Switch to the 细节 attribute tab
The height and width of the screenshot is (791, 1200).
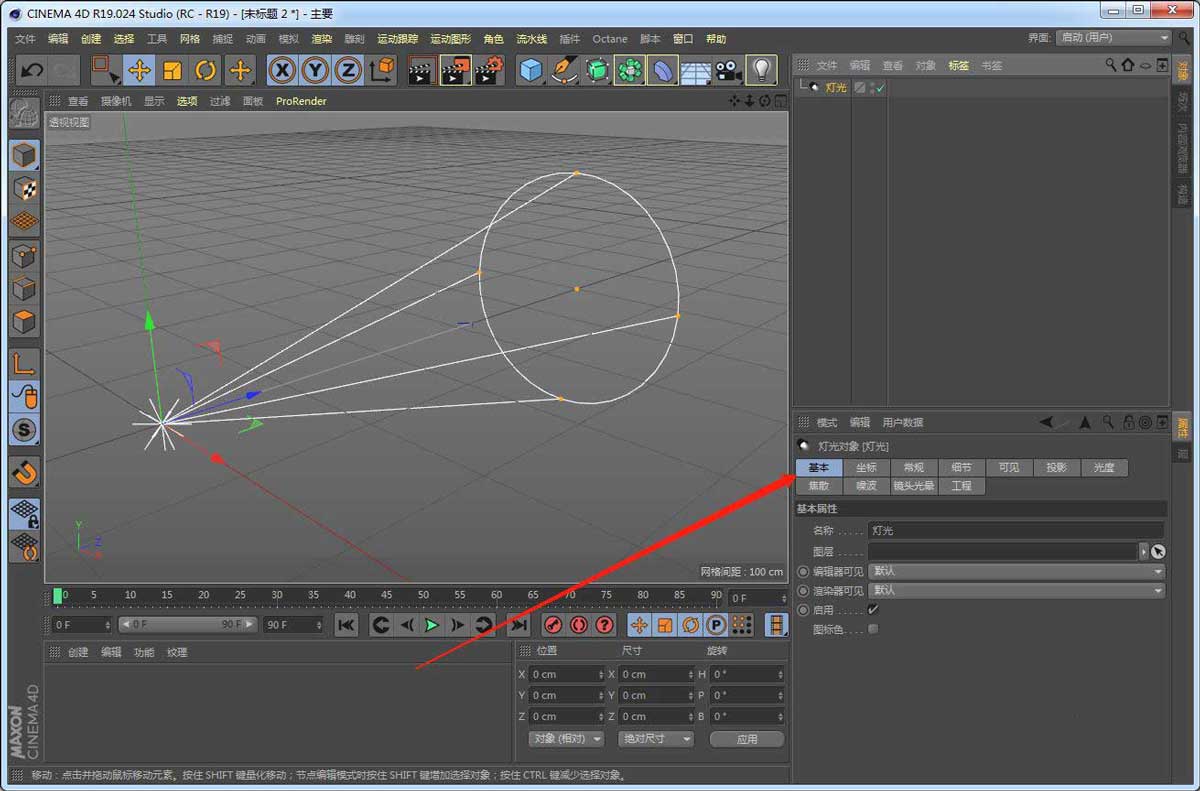tap(961, 467)
